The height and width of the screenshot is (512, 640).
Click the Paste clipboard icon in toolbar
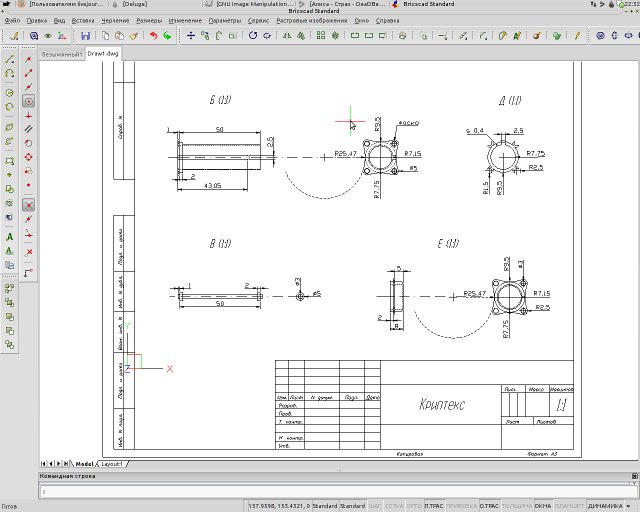119,36
